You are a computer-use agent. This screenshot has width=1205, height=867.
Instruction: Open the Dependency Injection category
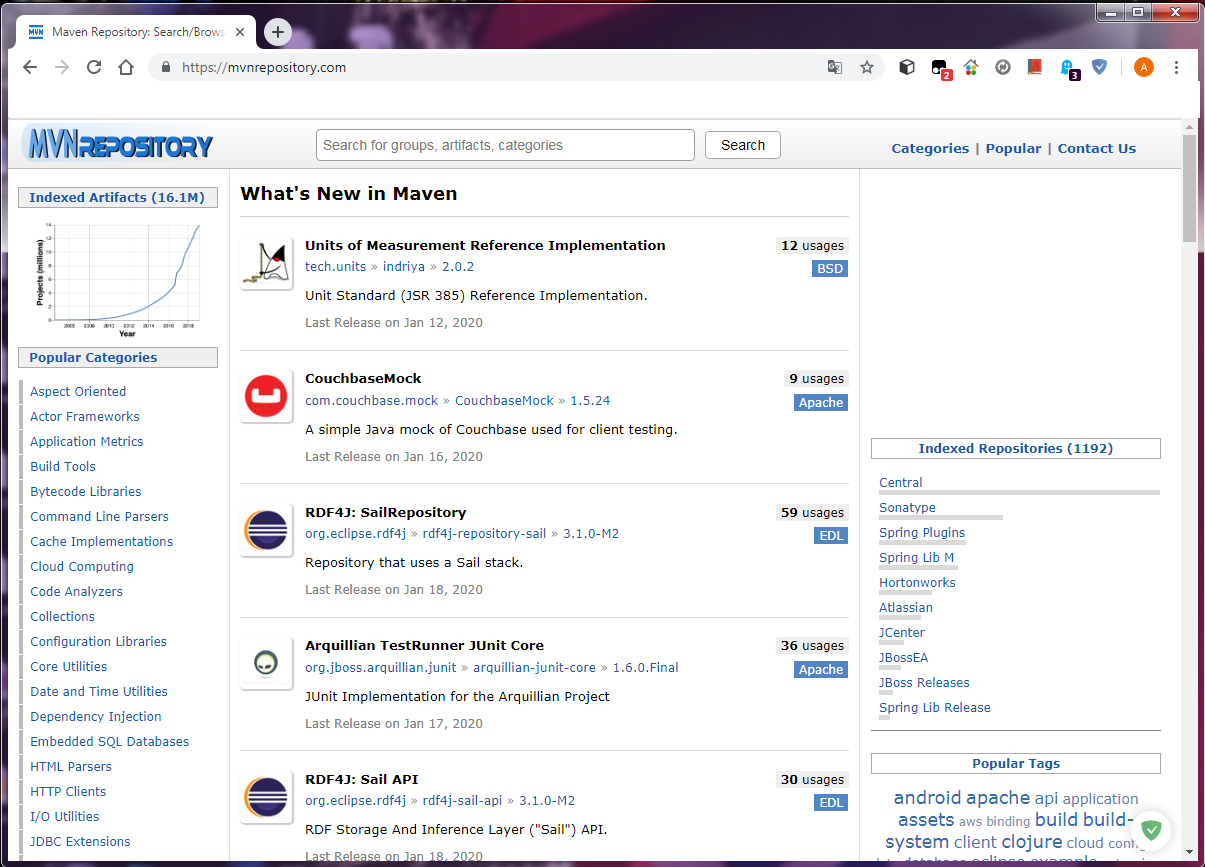pyautogui.click(x=96, y=716)
